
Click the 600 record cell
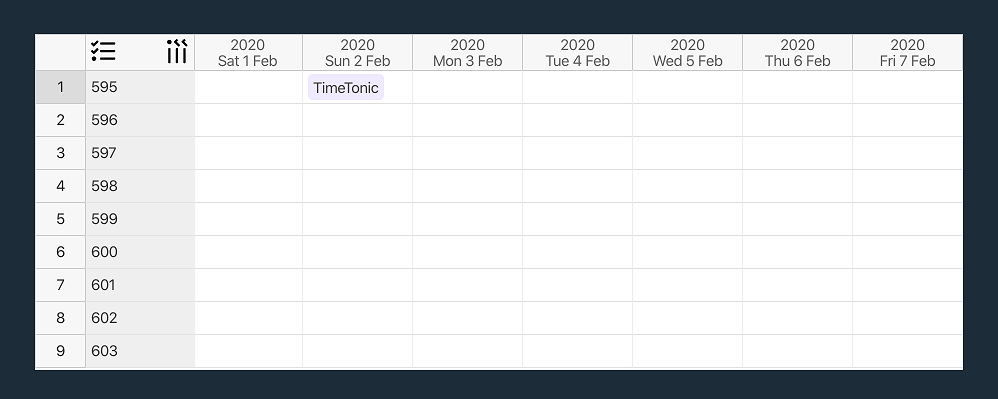tap(140, 252)
